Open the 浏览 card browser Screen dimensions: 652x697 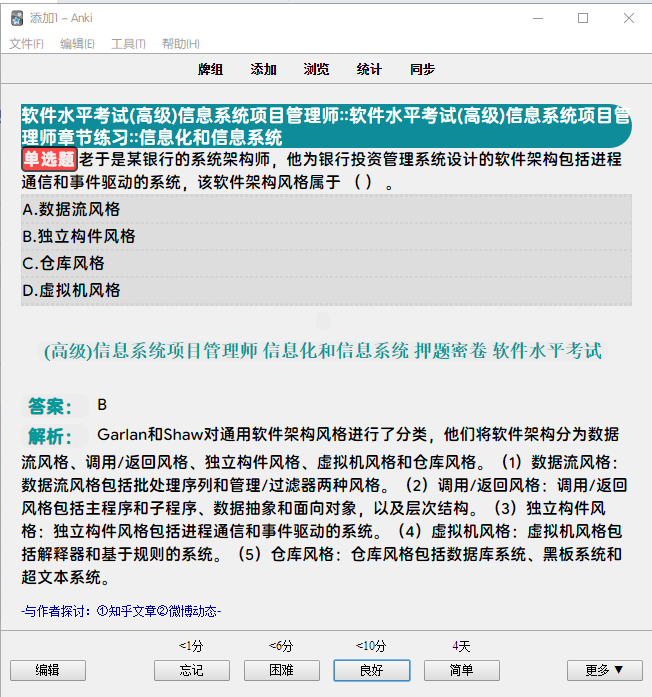(316, 69)
